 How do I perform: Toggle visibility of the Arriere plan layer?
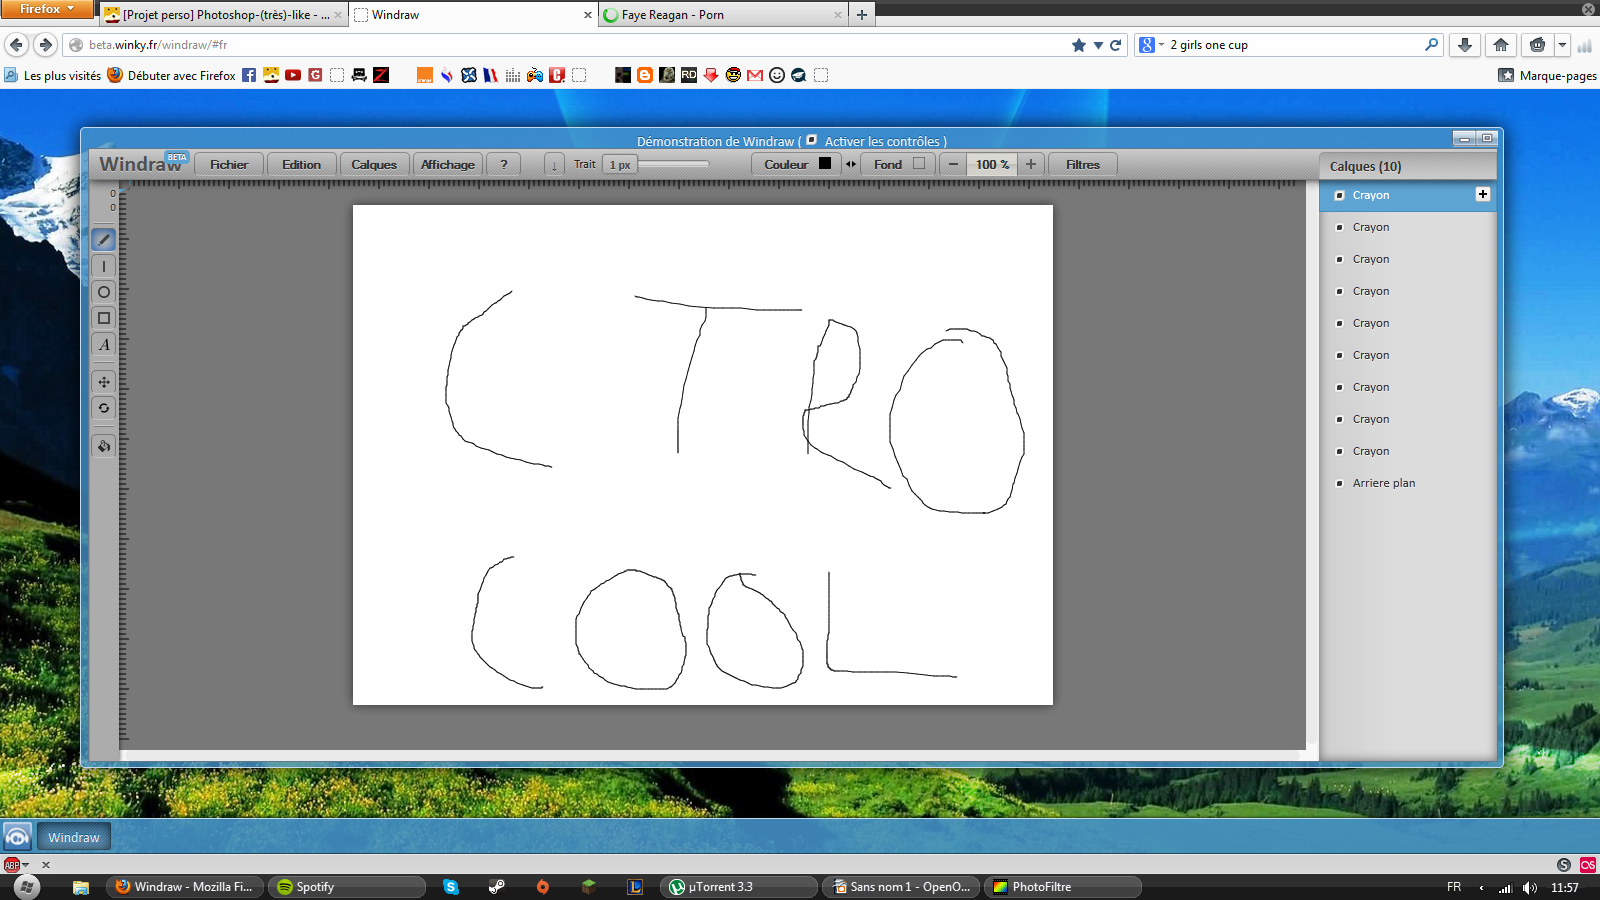tap(1340, 483)
